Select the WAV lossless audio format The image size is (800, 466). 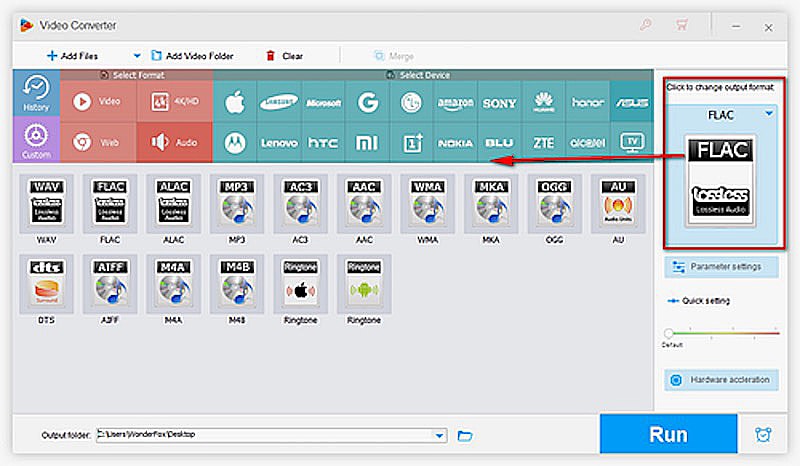tap(46, 204)
